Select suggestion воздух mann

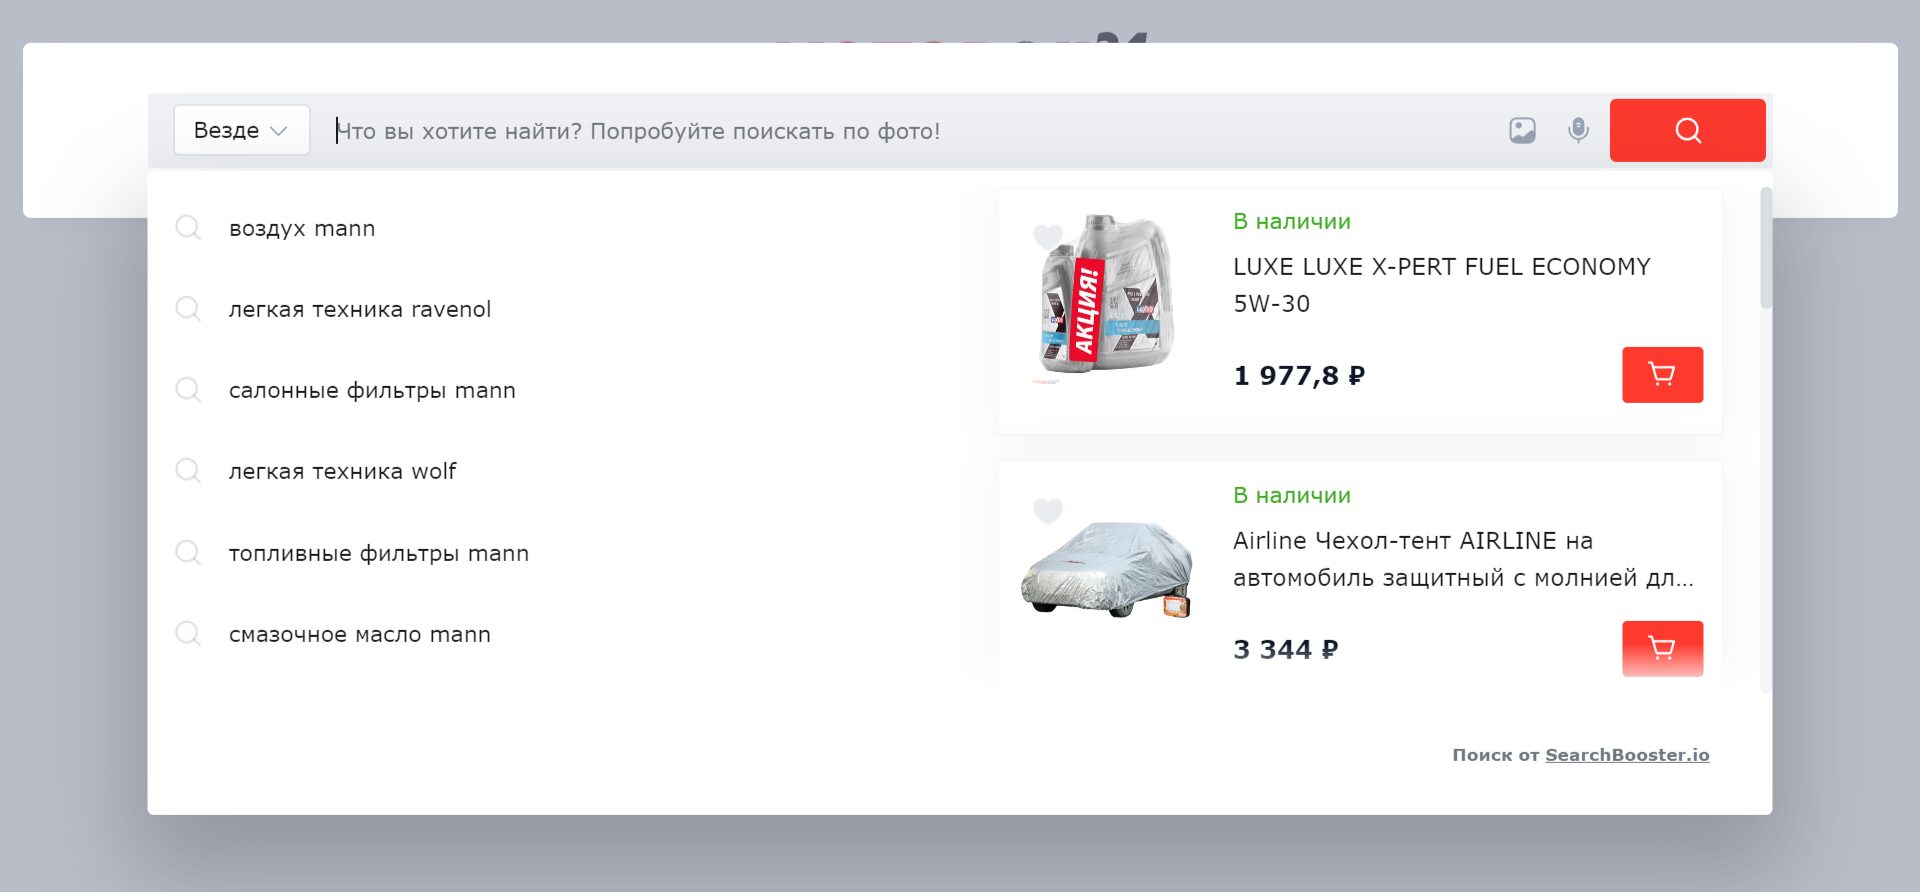pos(302,228)
